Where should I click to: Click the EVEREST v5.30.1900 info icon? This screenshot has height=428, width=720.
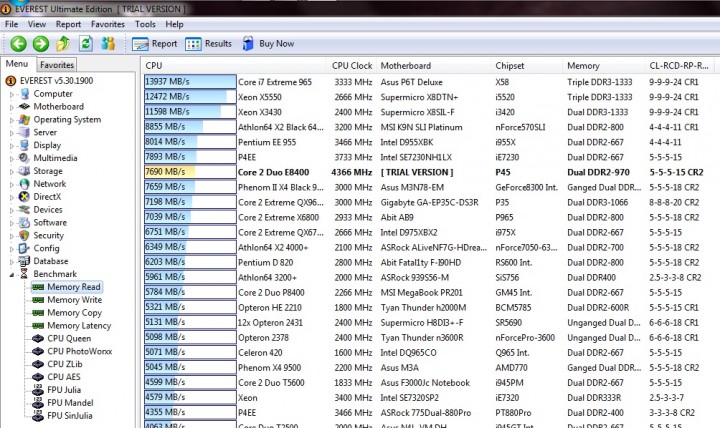(x=10, y=81)
